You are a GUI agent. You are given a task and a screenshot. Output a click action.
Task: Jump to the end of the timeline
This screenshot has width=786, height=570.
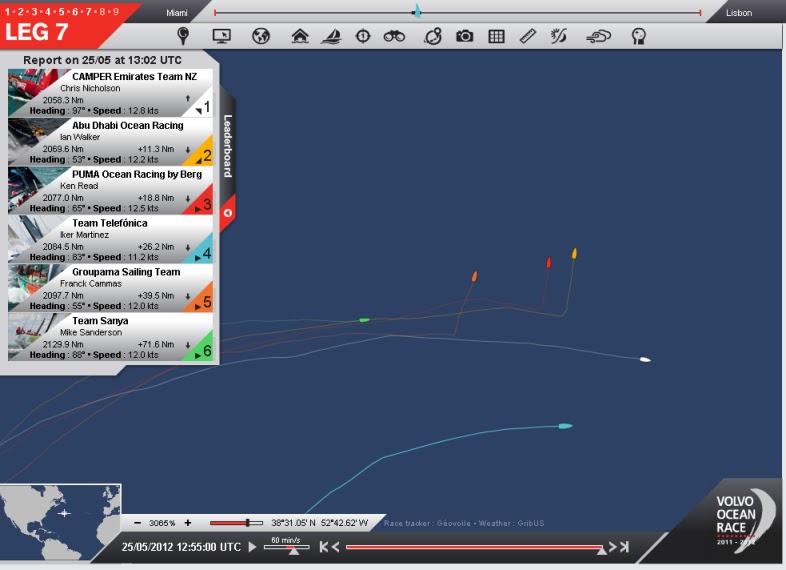coord(624,547)
